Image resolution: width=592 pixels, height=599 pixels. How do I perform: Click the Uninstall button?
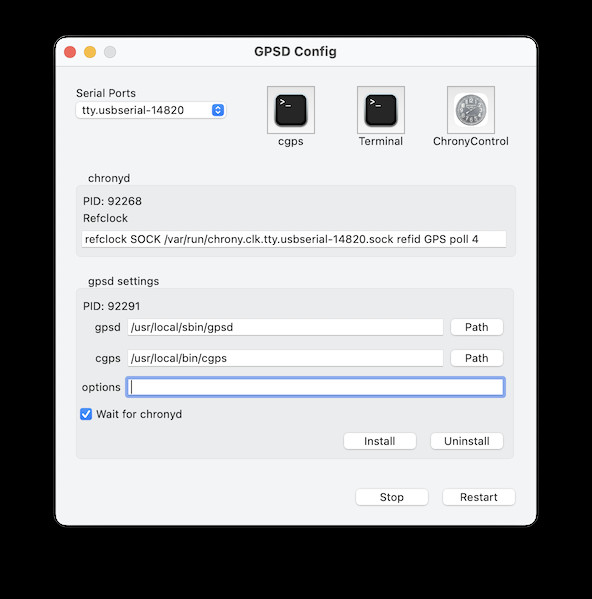pos(467,441)
